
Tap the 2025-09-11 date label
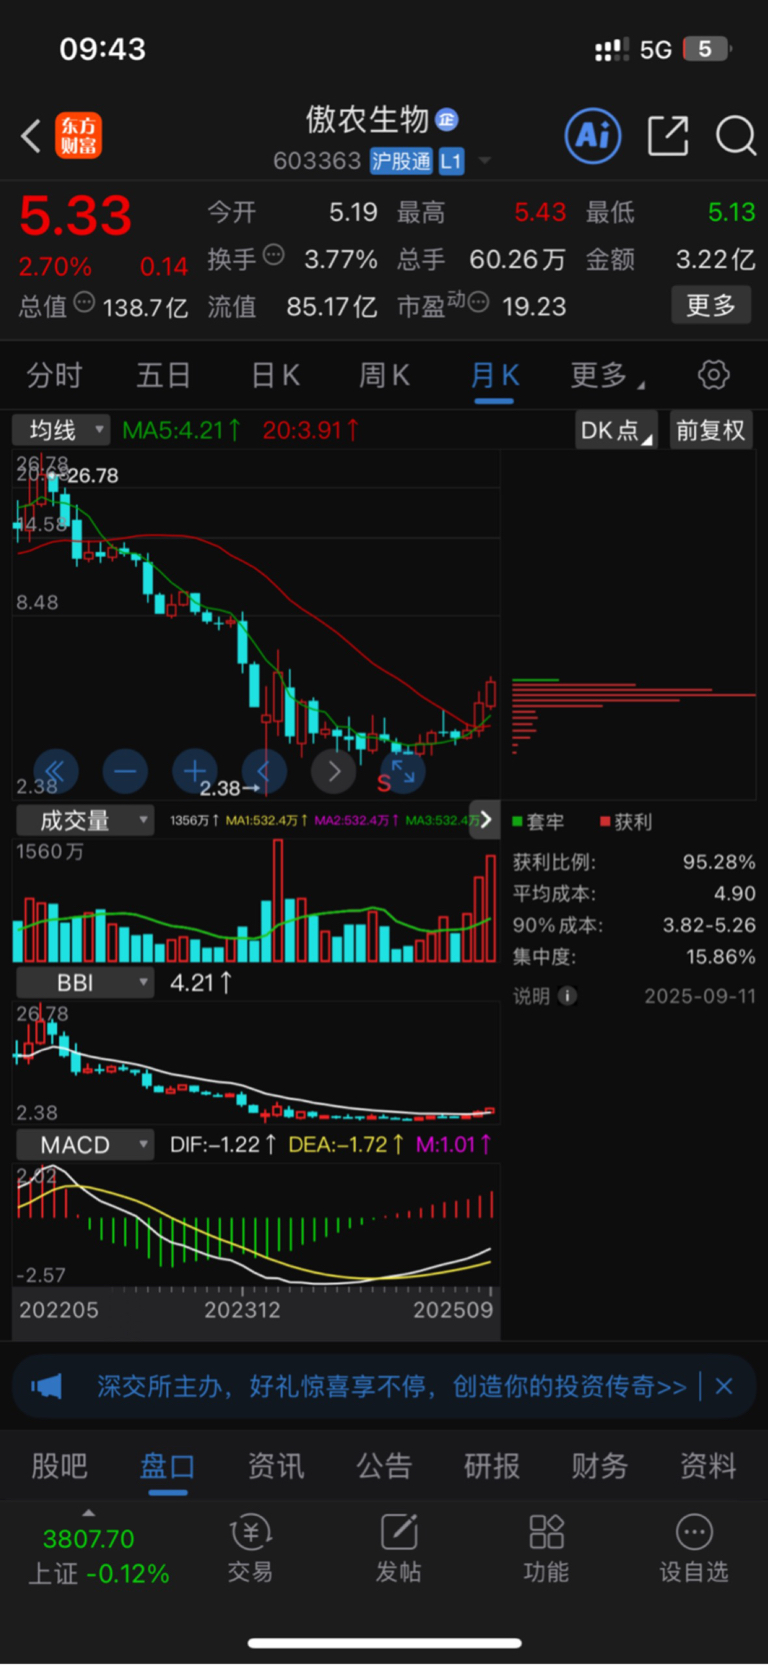pos(700,996)
